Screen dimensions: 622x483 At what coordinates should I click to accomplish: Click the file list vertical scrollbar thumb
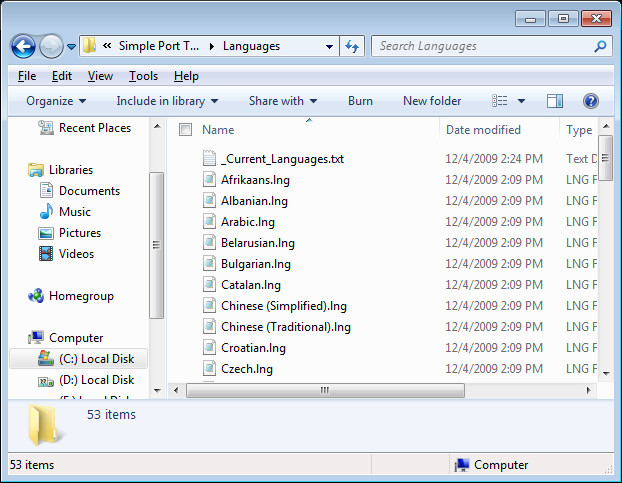605,158
